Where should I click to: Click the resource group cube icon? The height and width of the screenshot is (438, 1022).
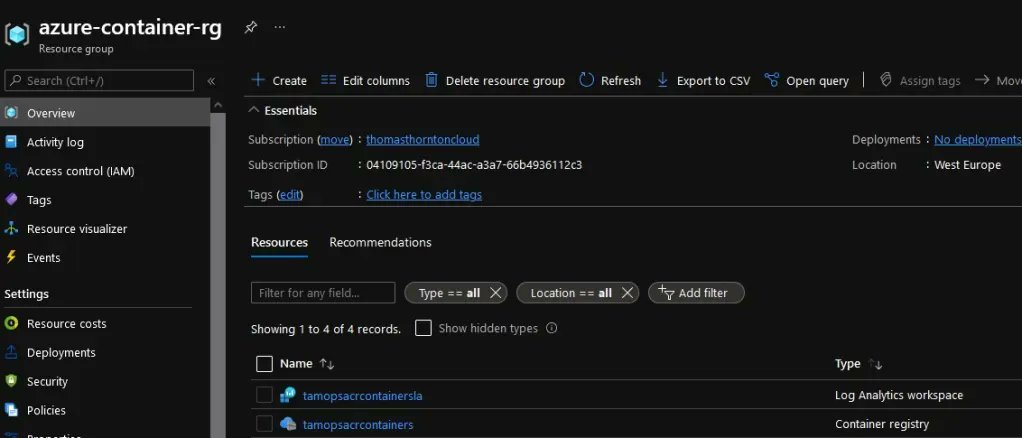click(17, 35)
